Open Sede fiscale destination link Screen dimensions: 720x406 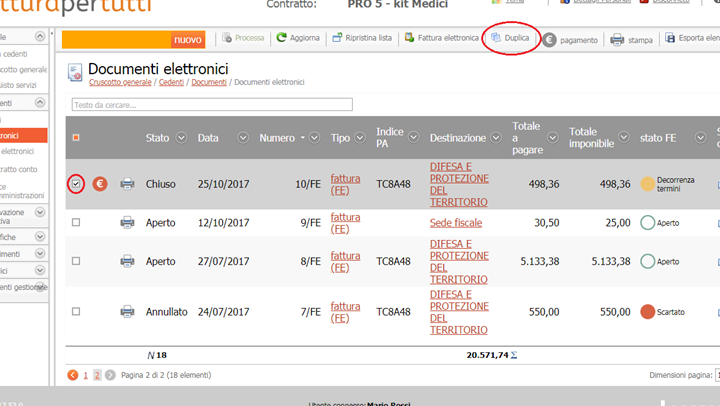456,223
